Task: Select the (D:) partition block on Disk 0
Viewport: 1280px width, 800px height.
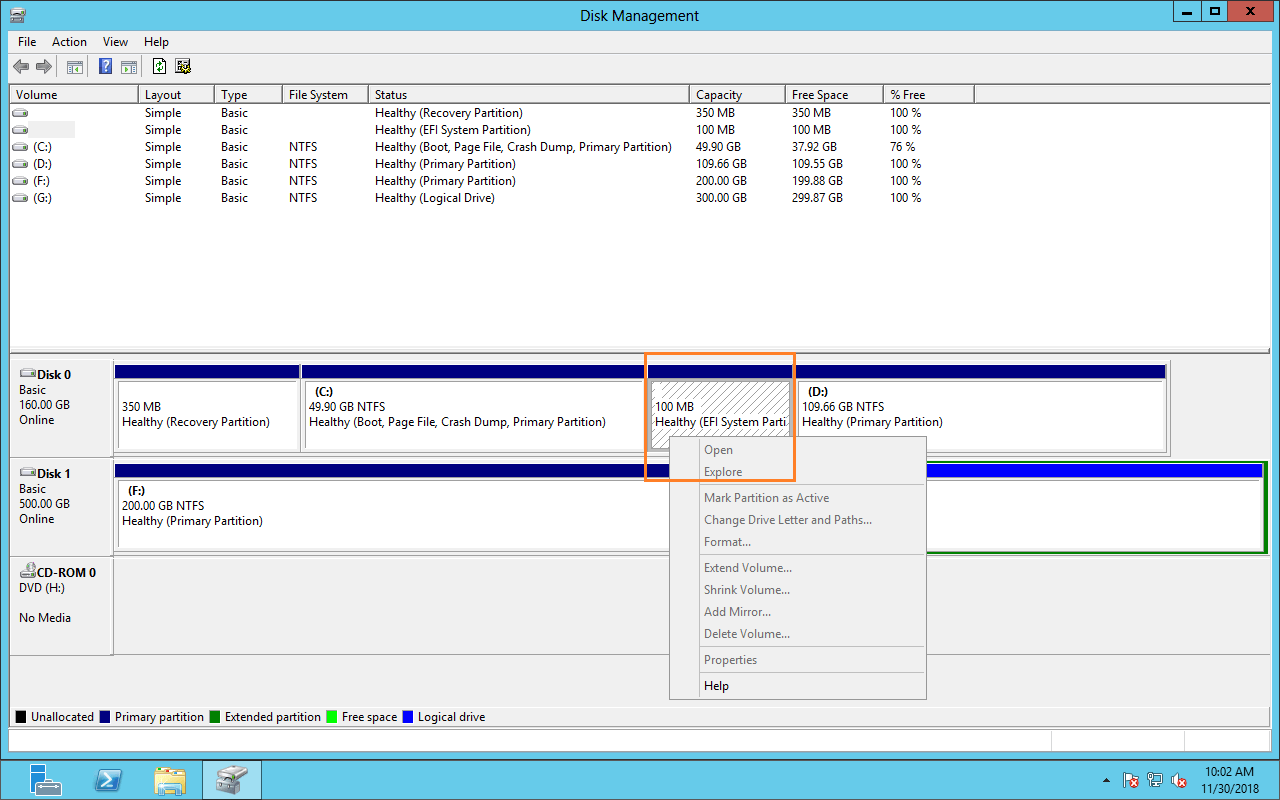Action: (x=980, y=410)
